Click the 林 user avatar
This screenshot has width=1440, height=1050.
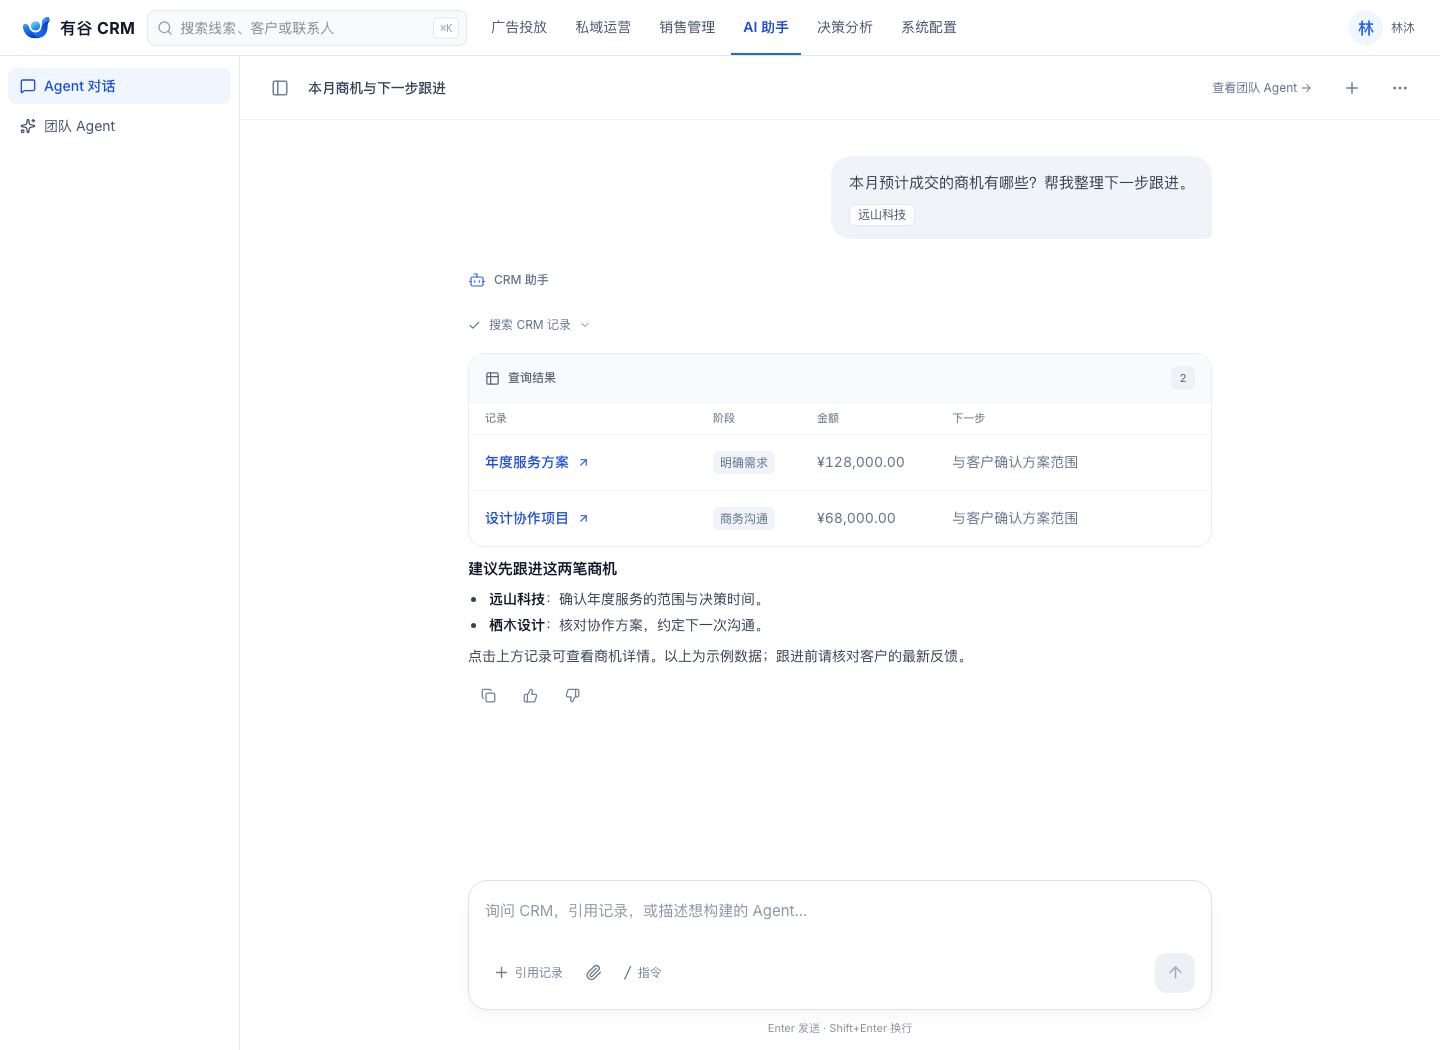(x=1366, y=28)
